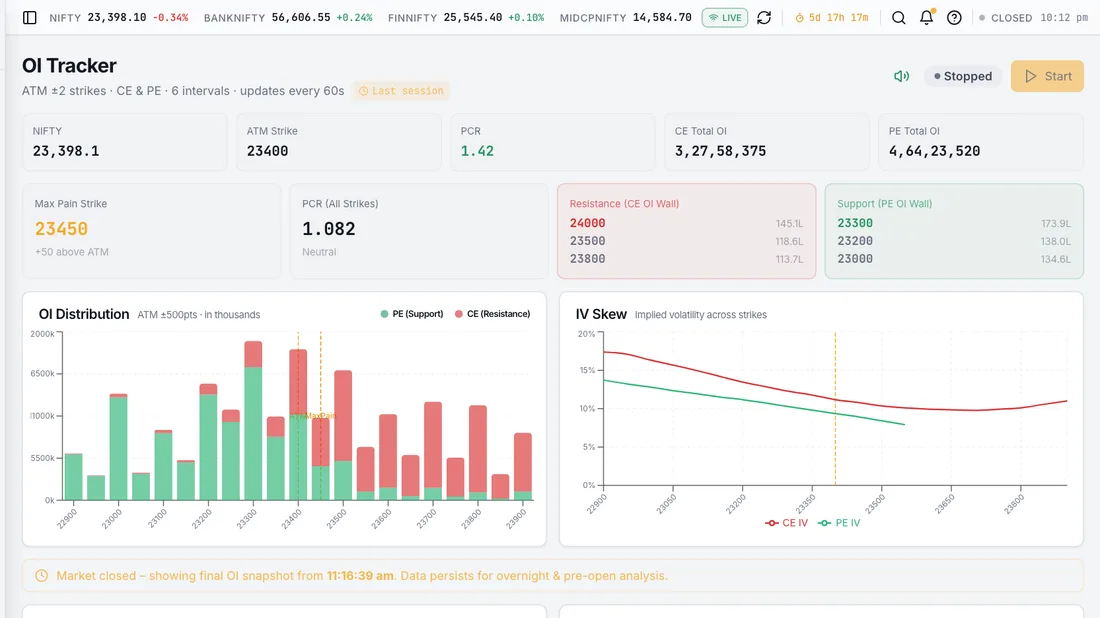
Task: Click the OI bar at strike 23500
Action: 343,435
